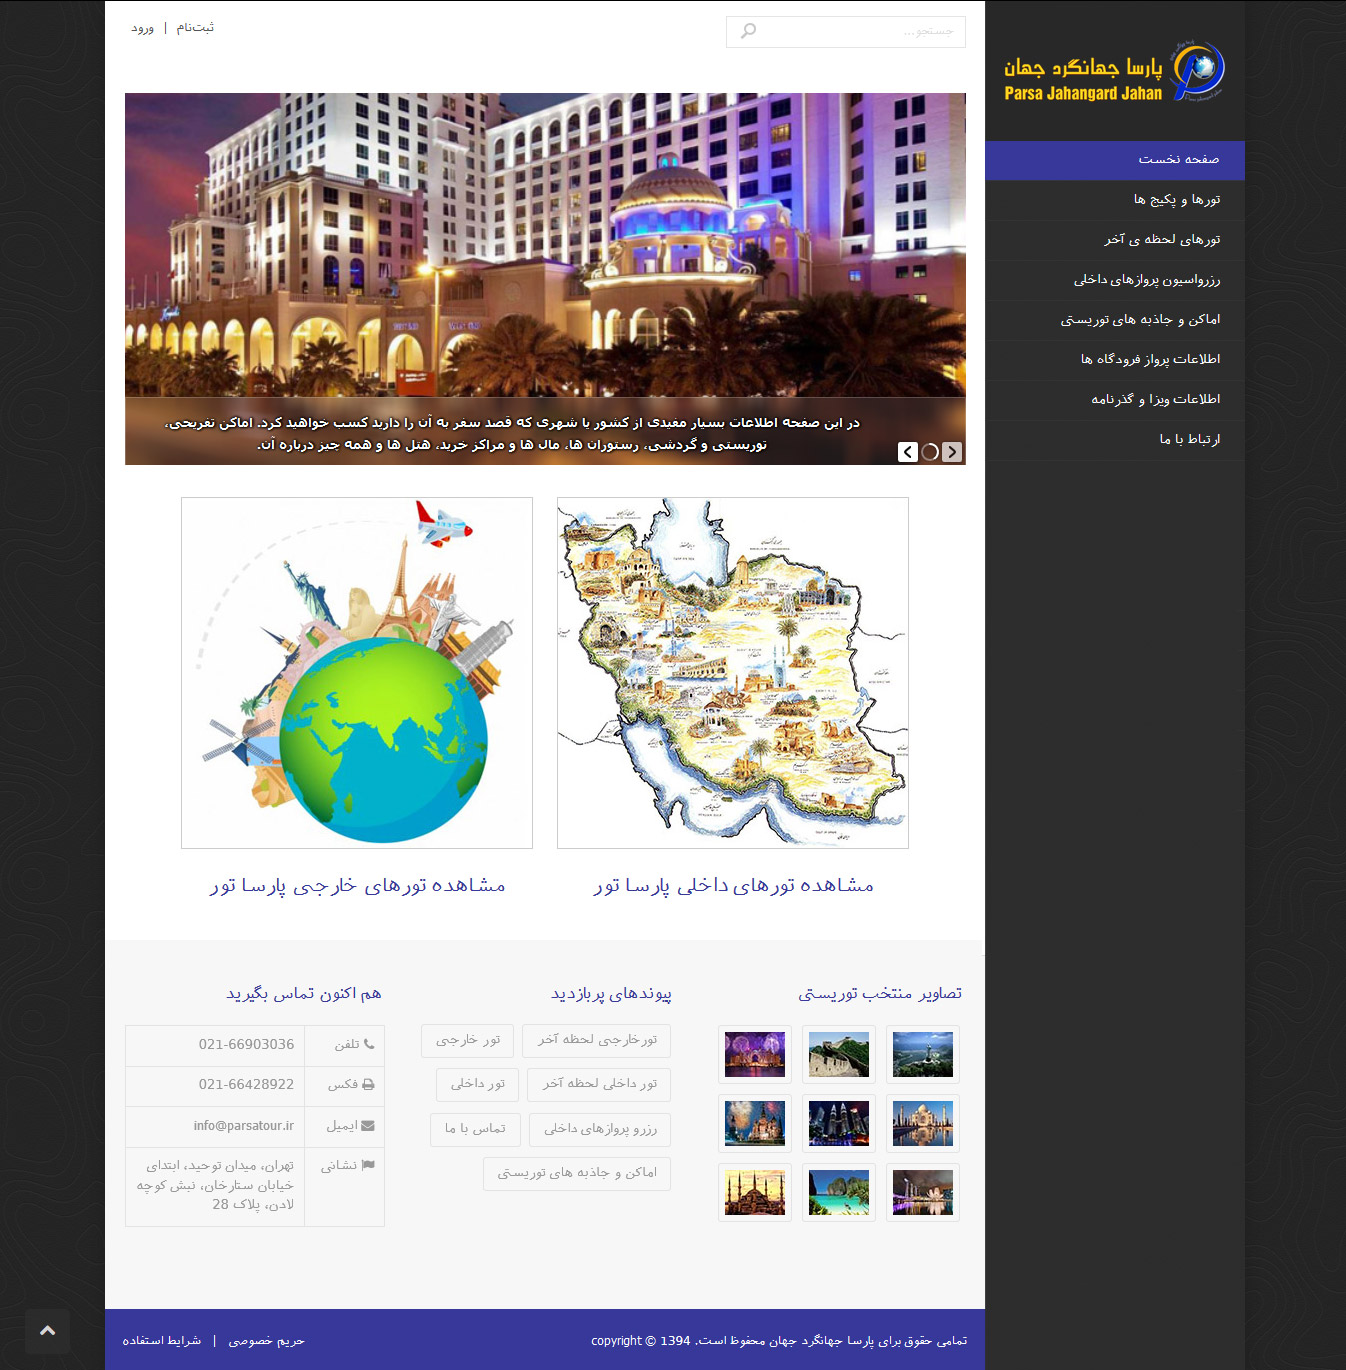Click the fax printer icon

(368, 1085)
